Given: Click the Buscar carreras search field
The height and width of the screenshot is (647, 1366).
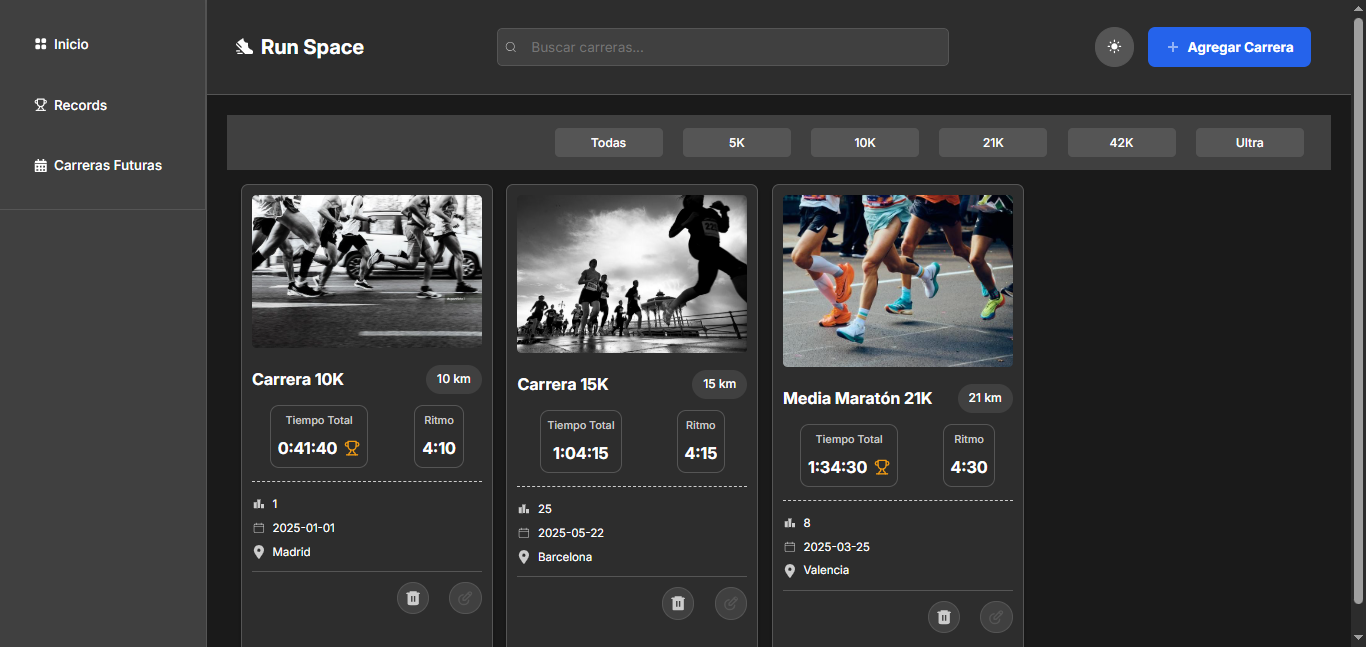Looking at the screenshot, I should coord(722,47).
